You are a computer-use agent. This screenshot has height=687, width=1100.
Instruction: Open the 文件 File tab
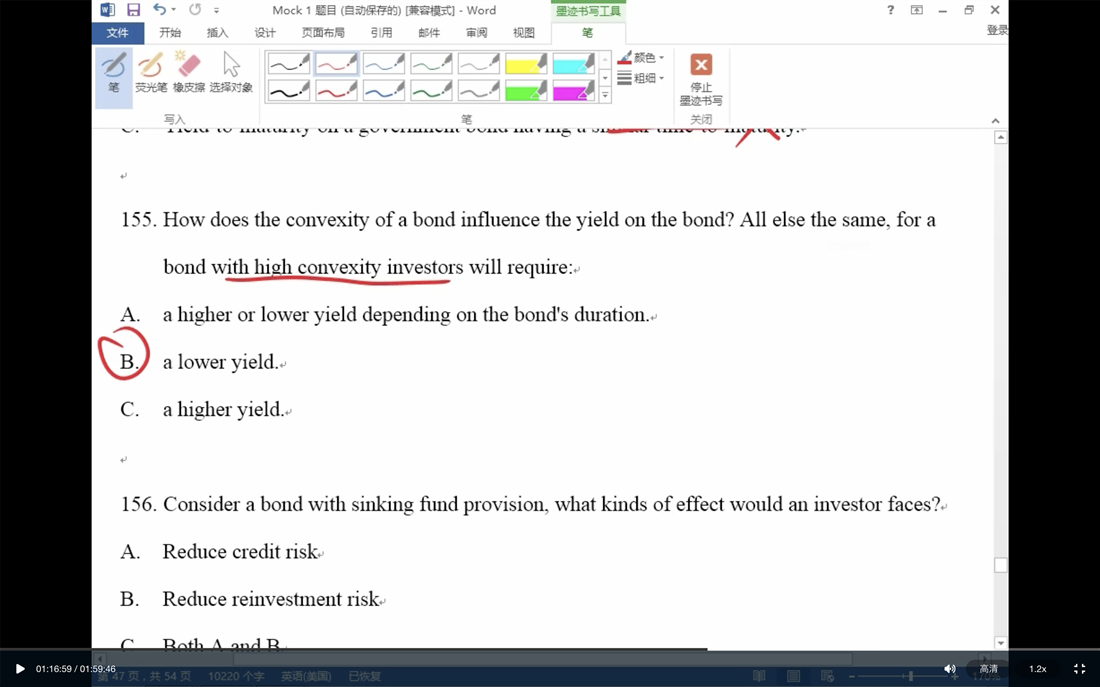click(118, 32)
